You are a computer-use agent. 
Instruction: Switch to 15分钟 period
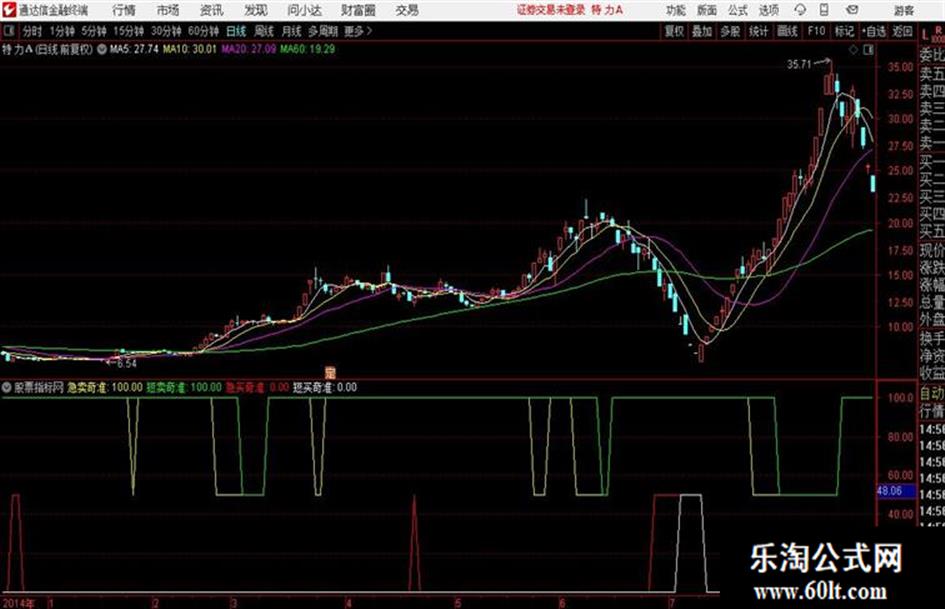pyautogui.click(x=128, y=31)
